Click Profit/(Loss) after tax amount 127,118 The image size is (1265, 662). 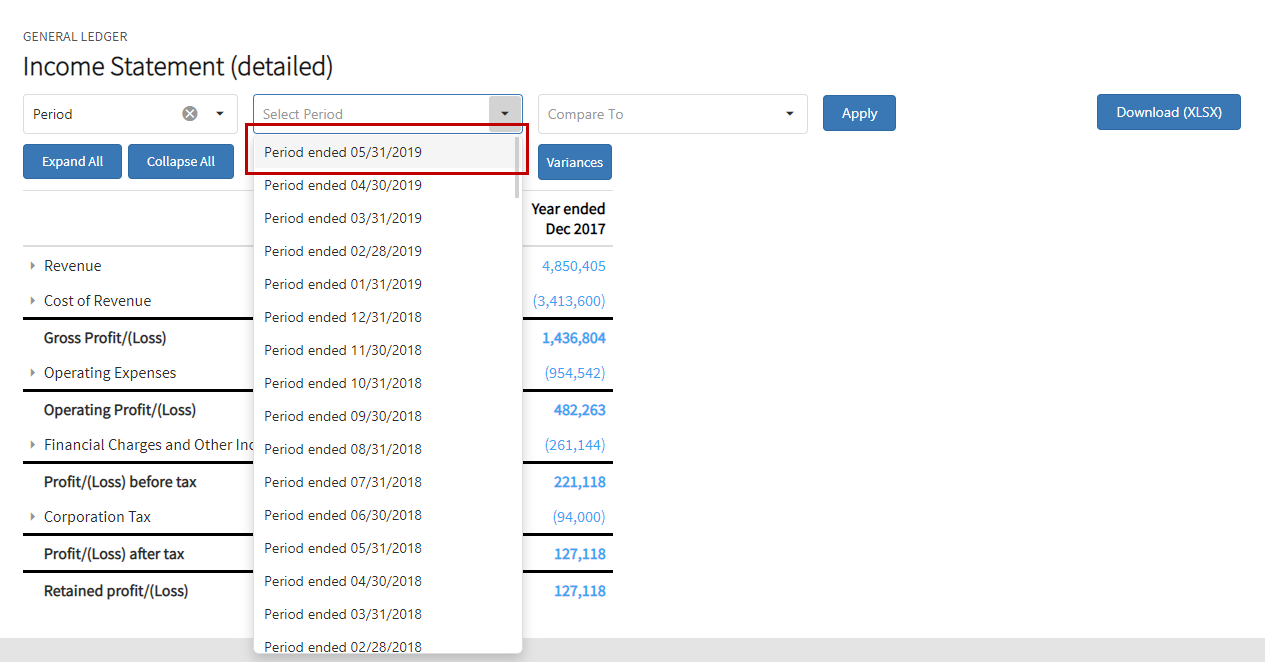click(x=580, y=554)
